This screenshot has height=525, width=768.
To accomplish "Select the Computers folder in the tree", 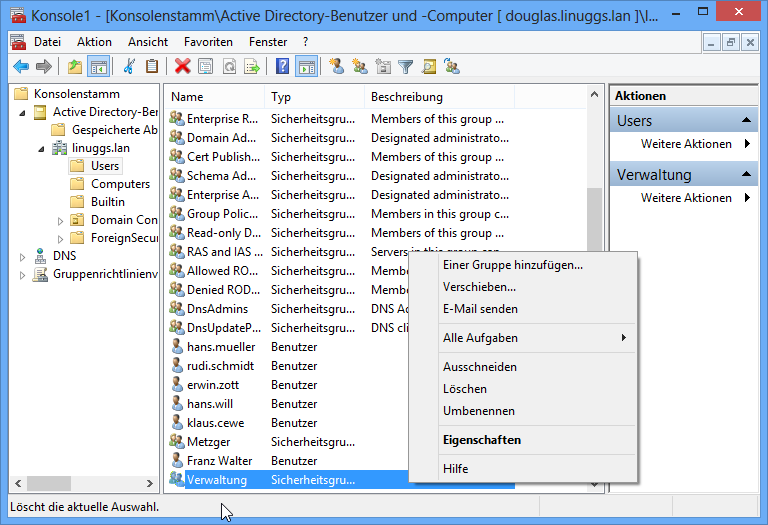I will click(x=120, y=184).
